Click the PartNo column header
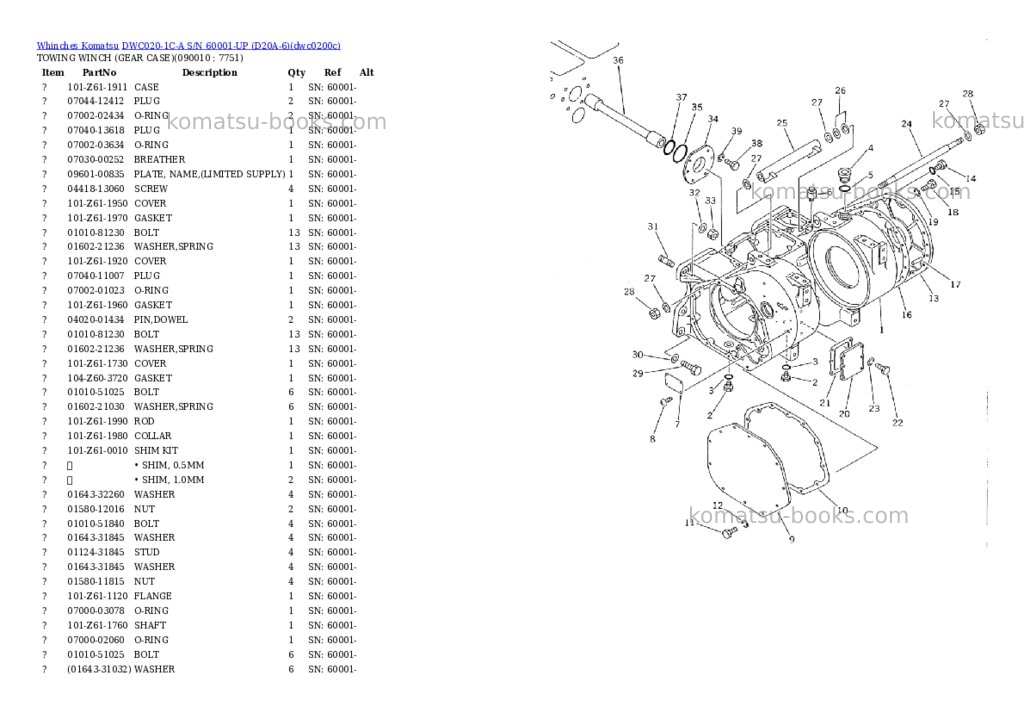Image resolution: width=1024 pixels, height=725 pixels. [99, 72]
